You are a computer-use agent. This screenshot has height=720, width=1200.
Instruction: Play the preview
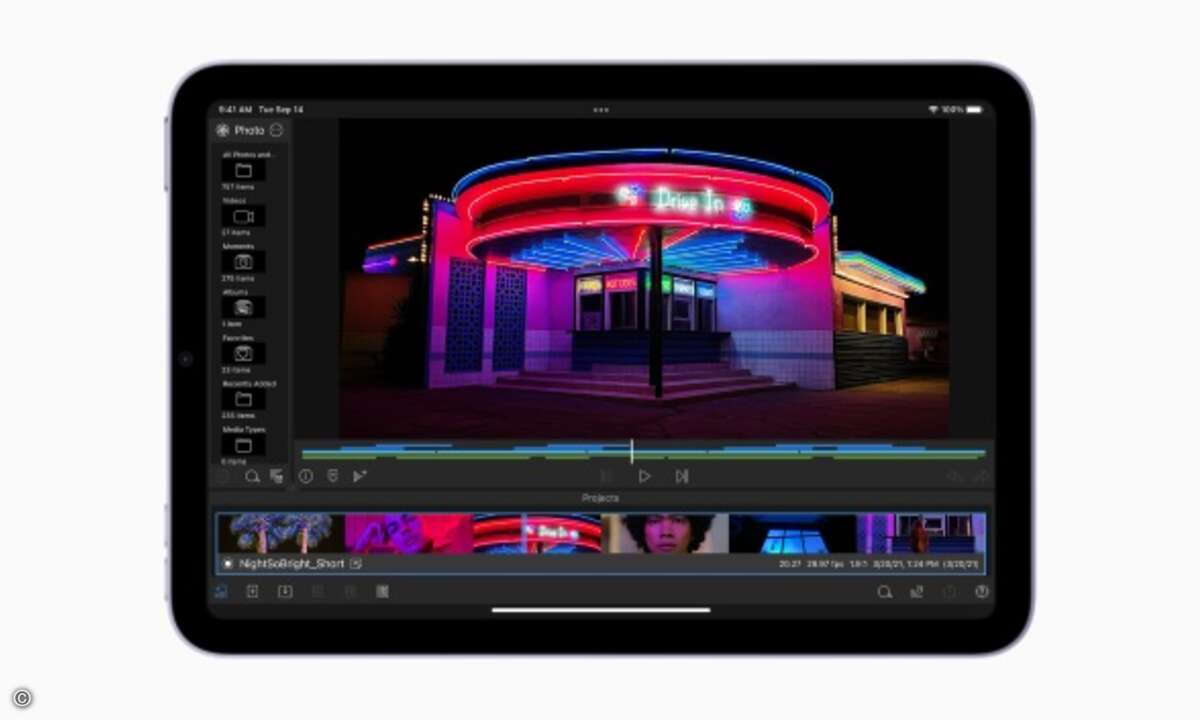click(x=645, y=477)
